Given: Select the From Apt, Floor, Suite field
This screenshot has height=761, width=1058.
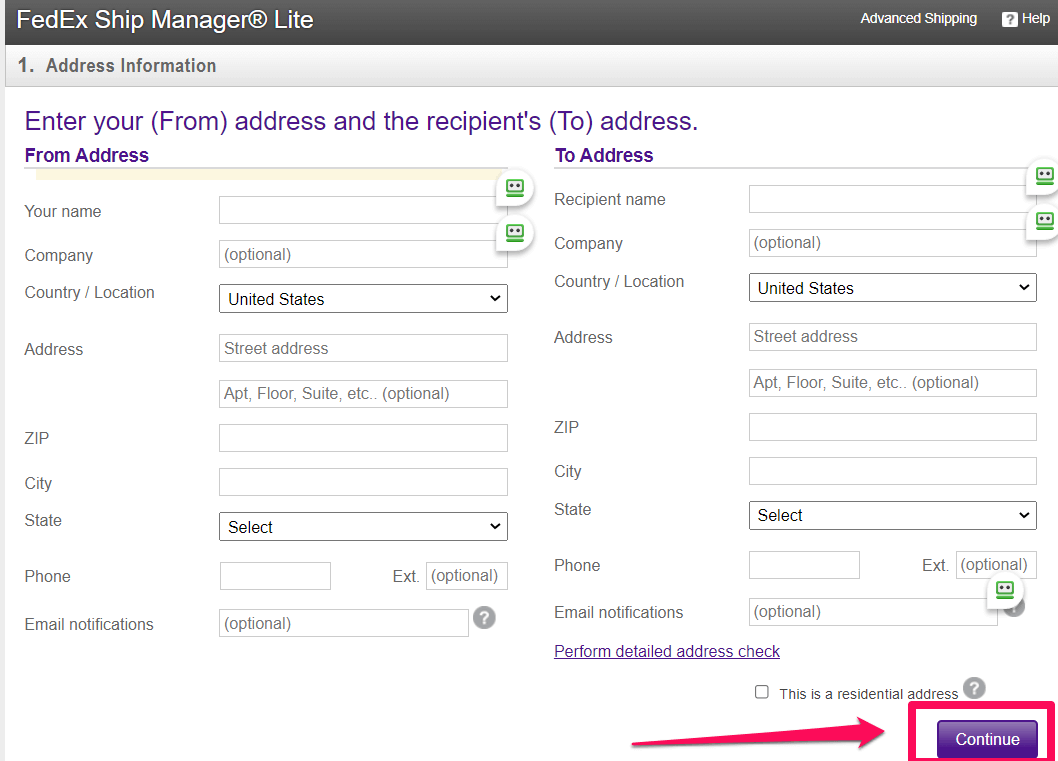Looking at the screenshot, I should coord(363,394).
